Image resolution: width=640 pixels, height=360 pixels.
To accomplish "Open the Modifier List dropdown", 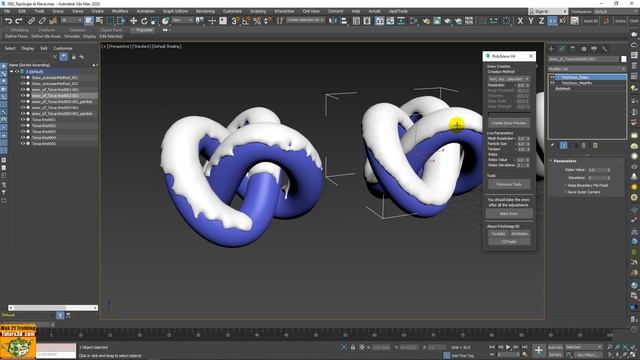I will coord(587,69).
